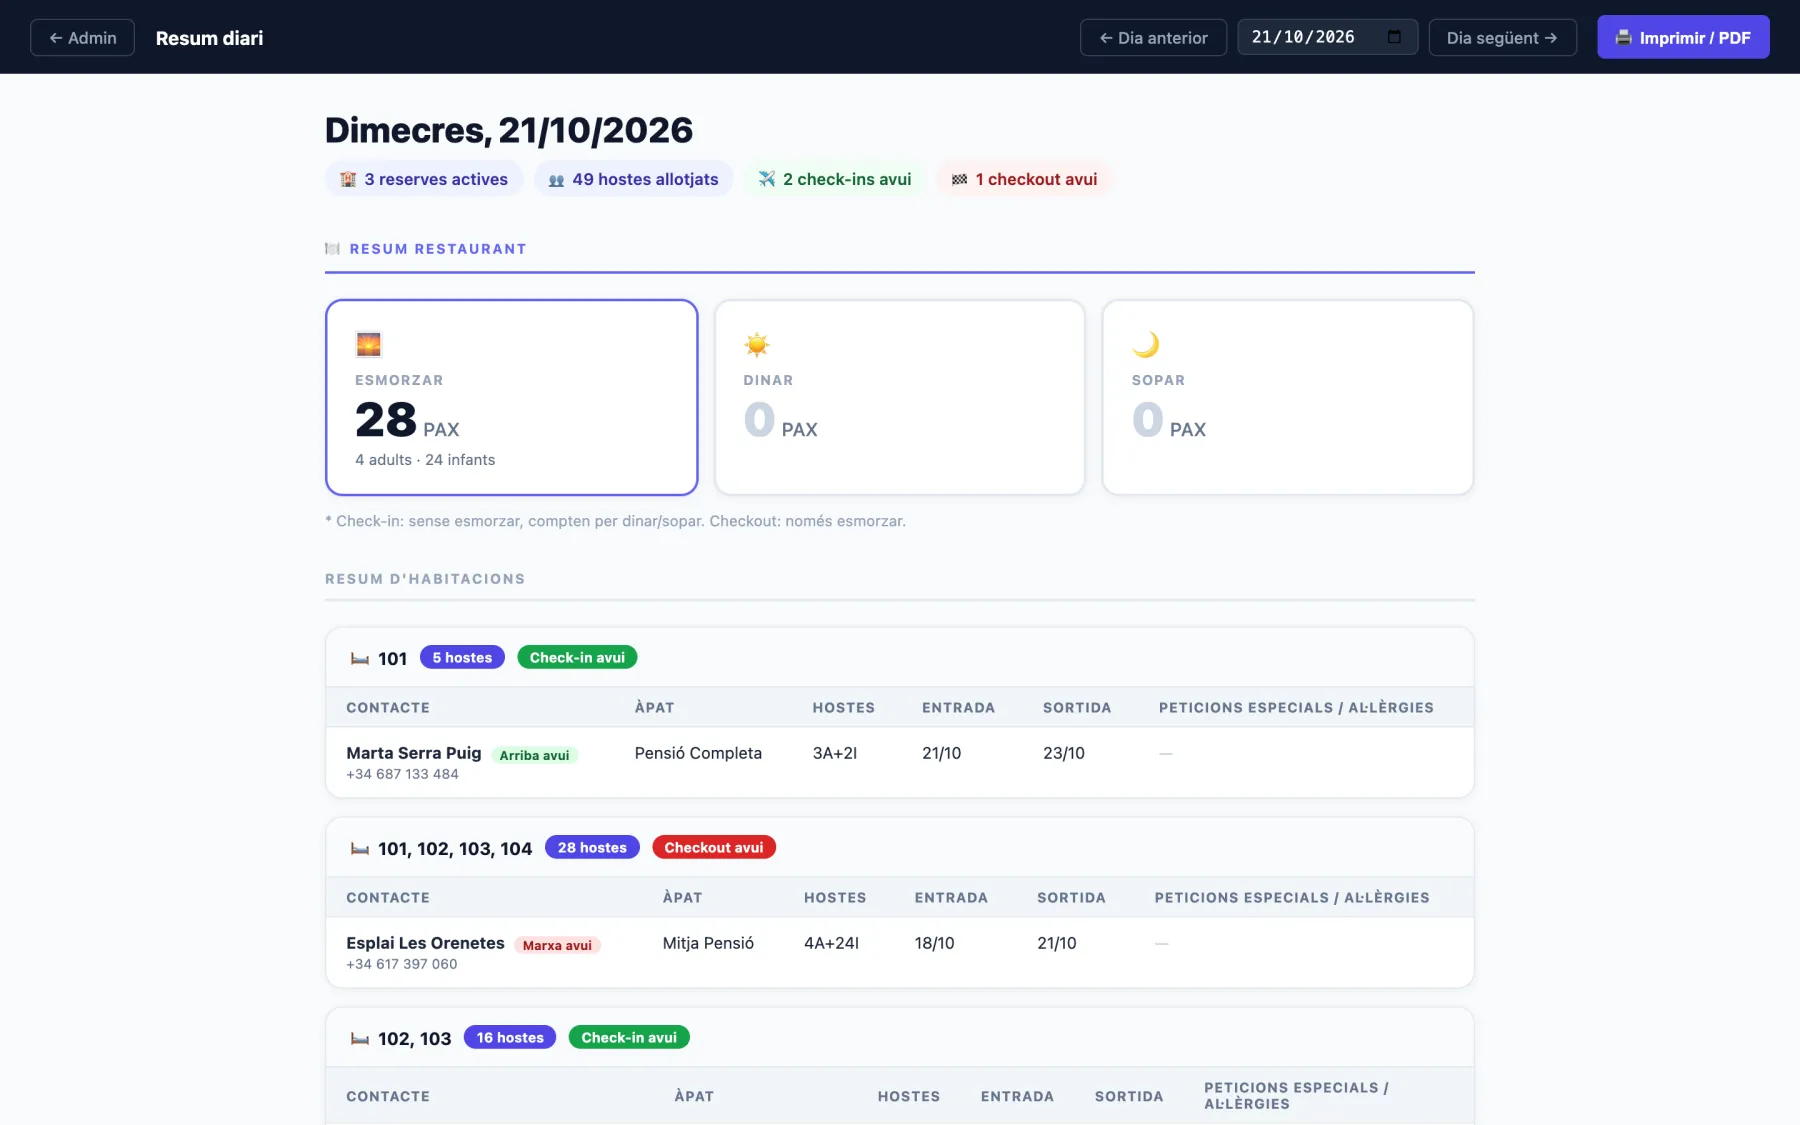Click the "Pensió Completa" cell
The height and width of the screenshot is (1125, 1800).
coord(698,753)
